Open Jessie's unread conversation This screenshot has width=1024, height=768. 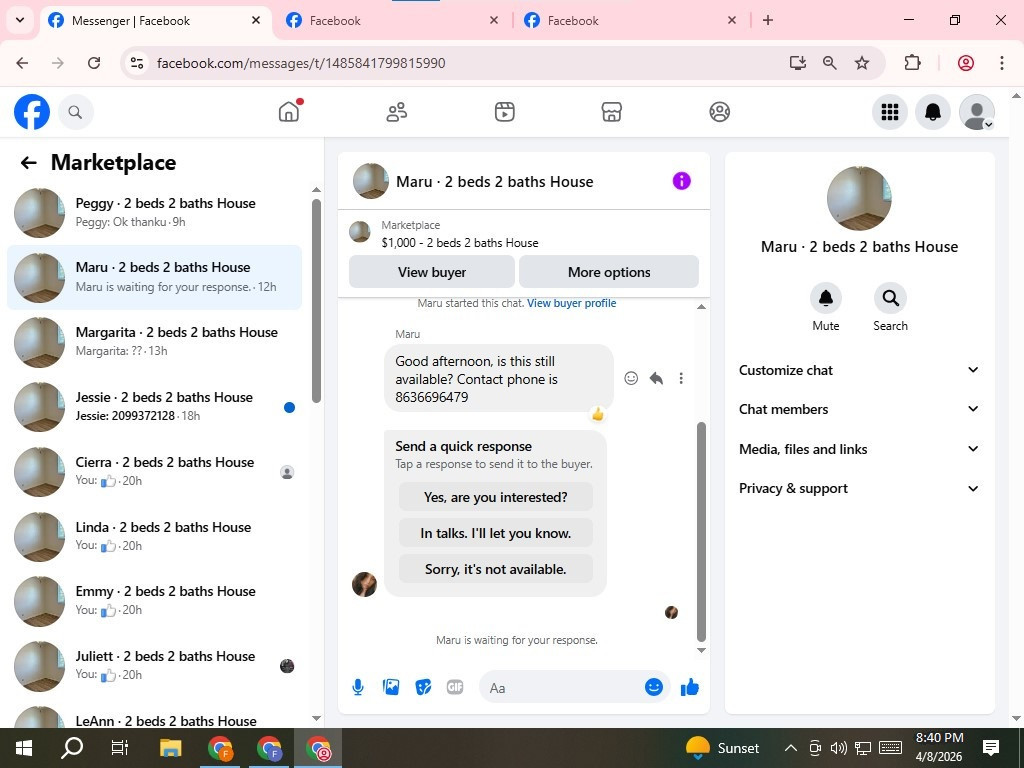[x=155, y=407]
